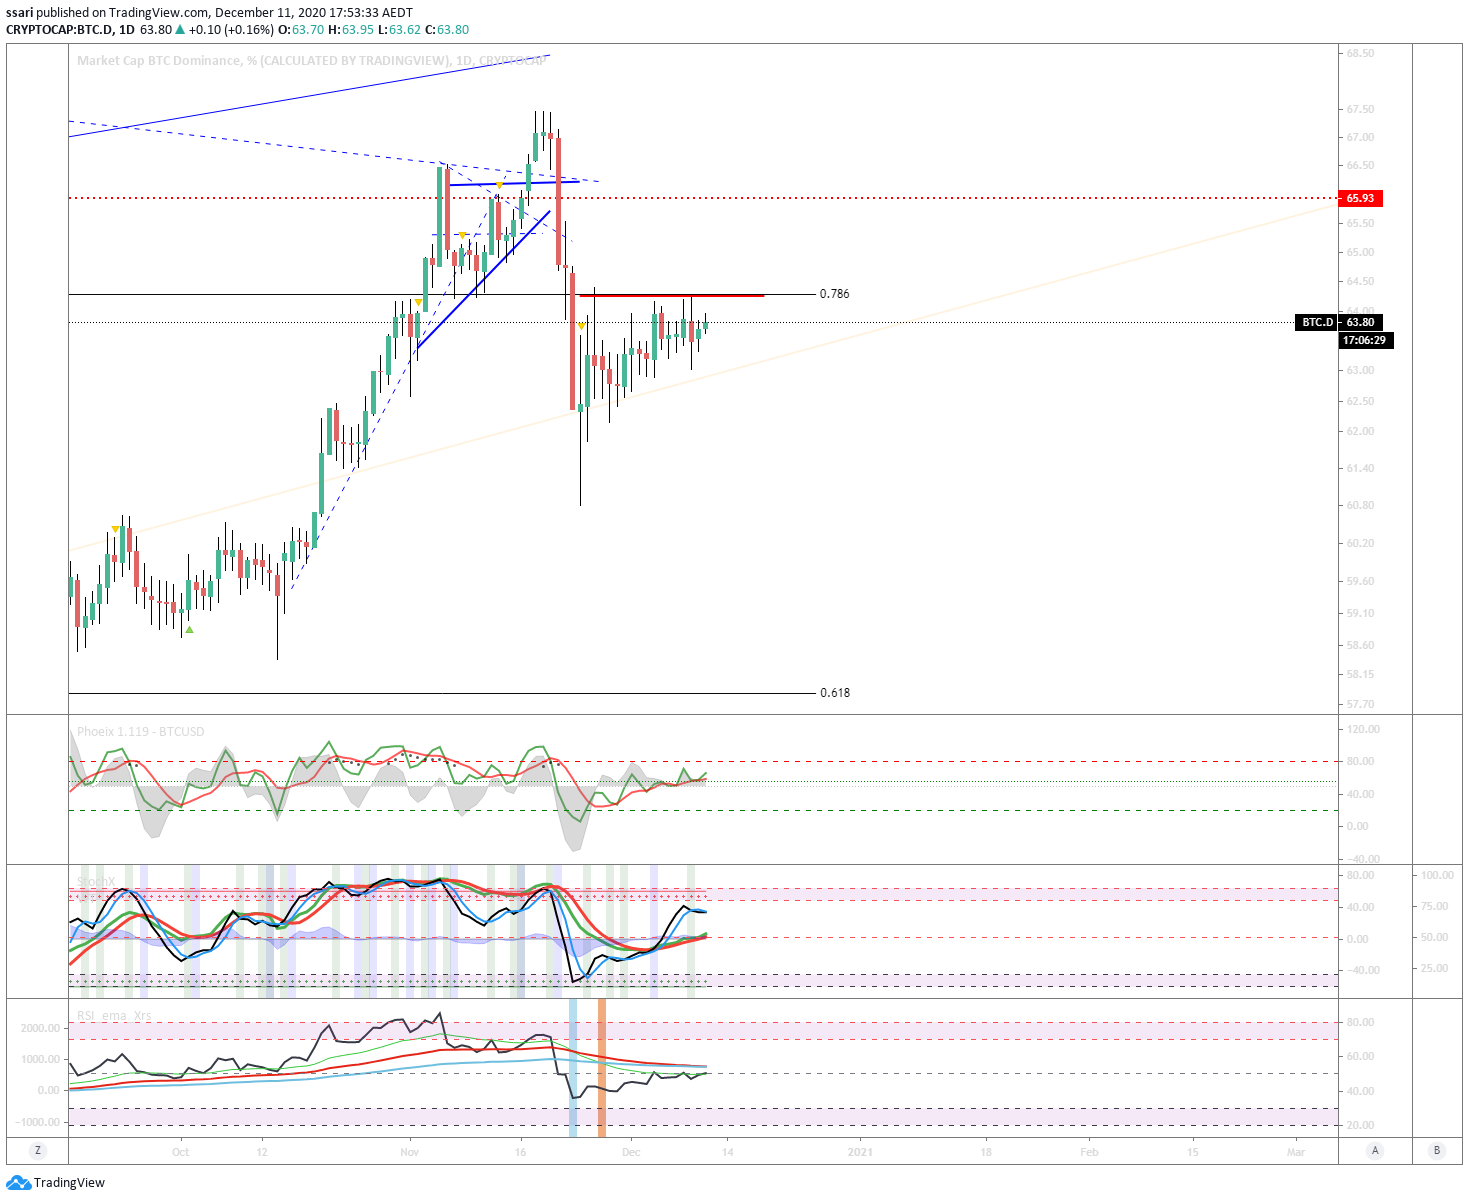Click the 17:06:29 bar countdown label
Image resolution: width=1469 pixels, height=1201 pixels.
[1365, 341]
